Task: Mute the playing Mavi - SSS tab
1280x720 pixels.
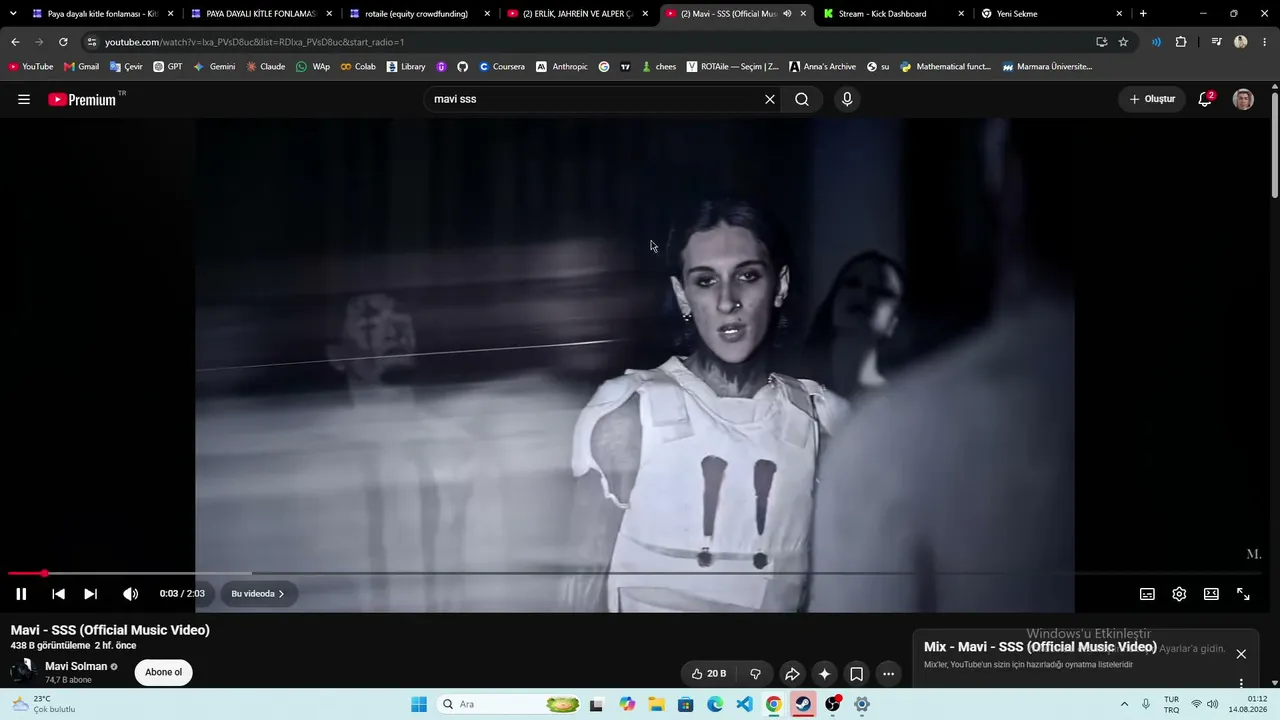Action: pos(787,14)
